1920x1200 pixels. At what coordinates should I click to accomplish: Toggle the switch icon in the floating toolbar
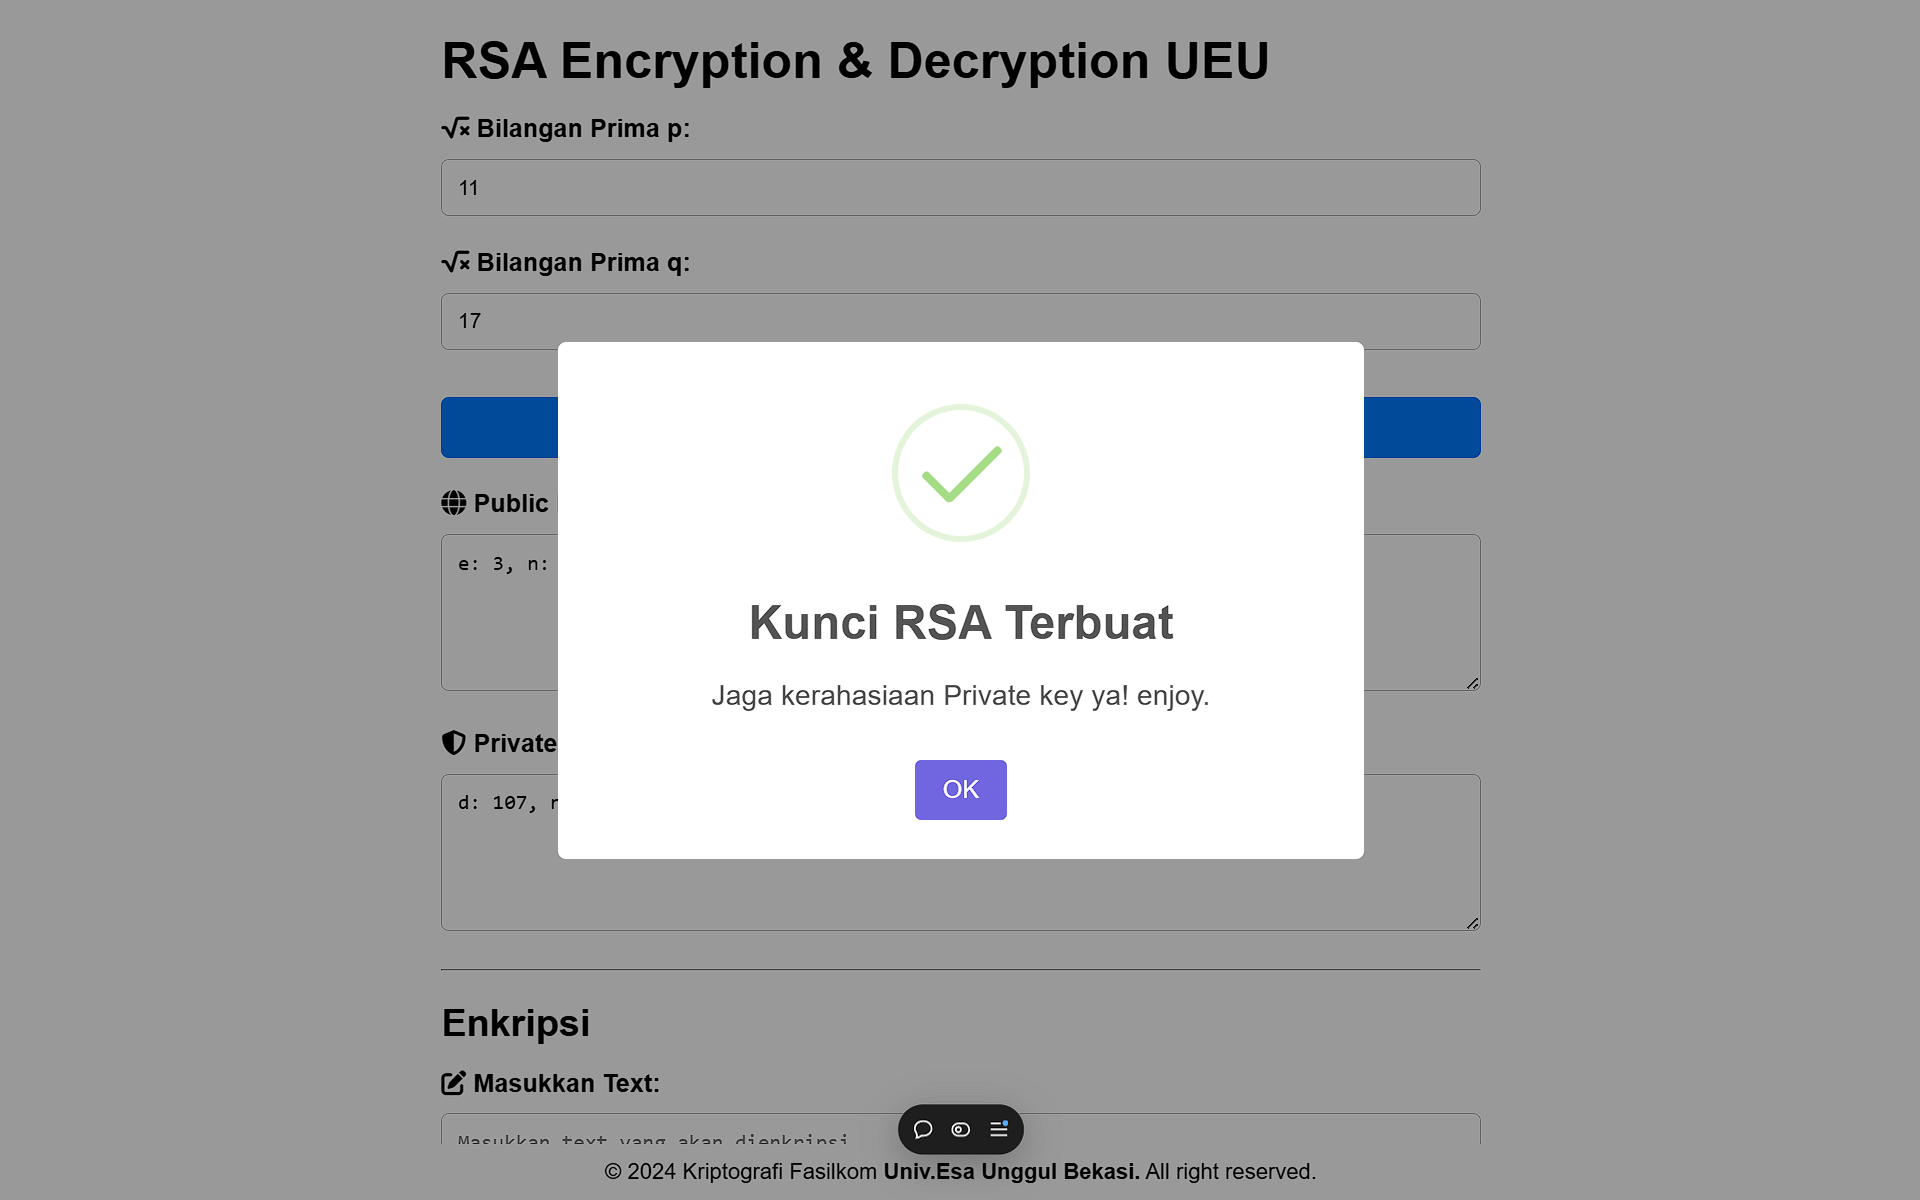click(960, 1129)
